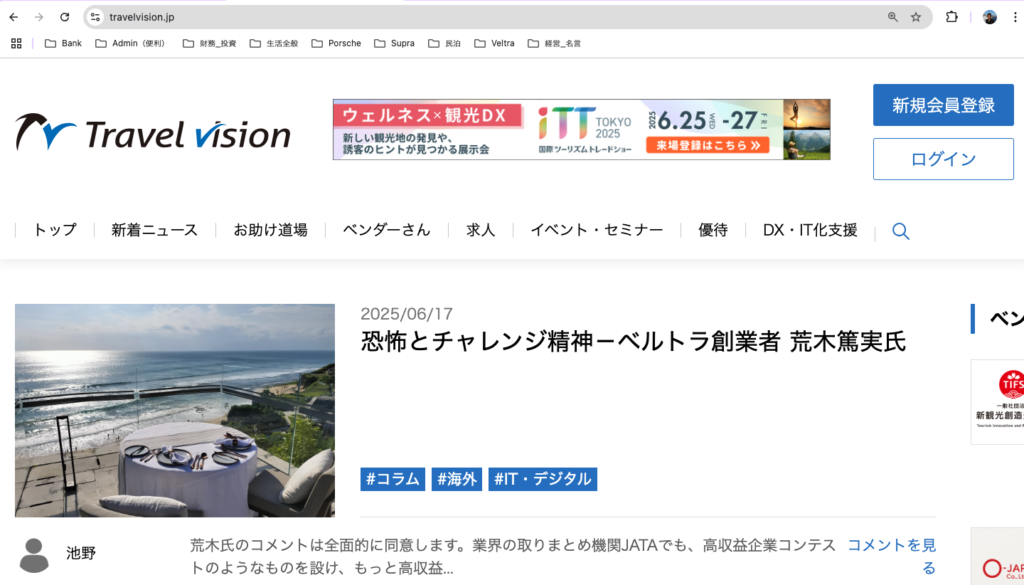This screenshot has height=585, width=1024.
Task: Open the 経営_名言 bookmark folder
Action: [x=554, y=43]
